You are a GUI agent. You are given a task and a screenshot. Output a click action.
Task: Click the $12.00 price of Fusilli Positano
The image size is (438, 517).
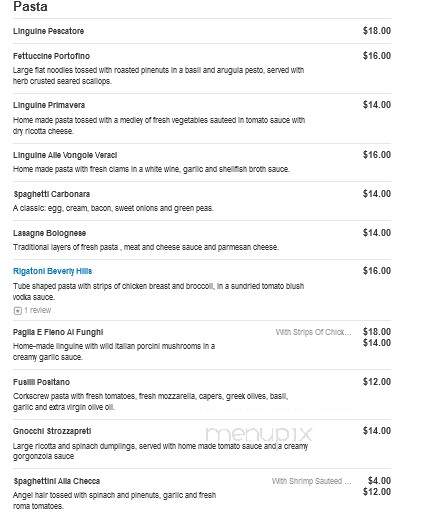tap(377, 382)
